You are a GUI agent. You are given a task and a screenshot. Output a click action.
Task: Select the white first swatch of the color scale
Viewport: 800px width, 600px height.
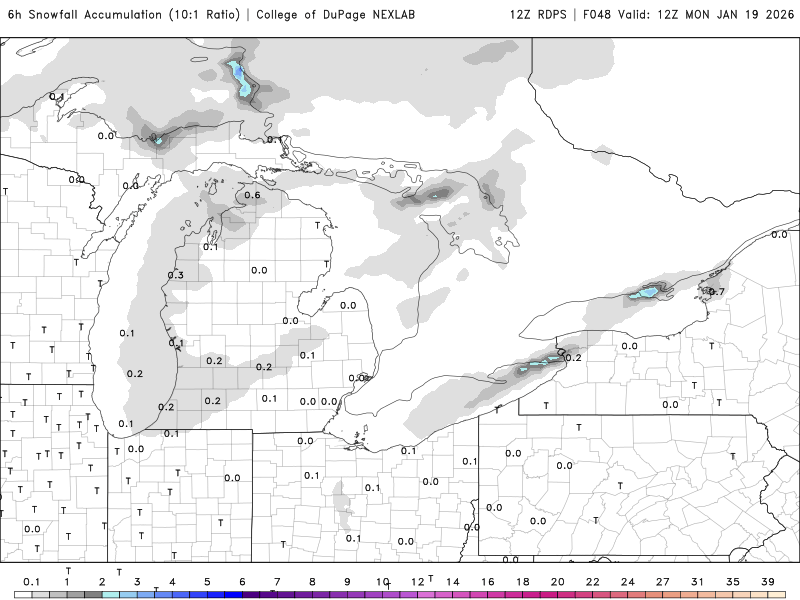23,595
